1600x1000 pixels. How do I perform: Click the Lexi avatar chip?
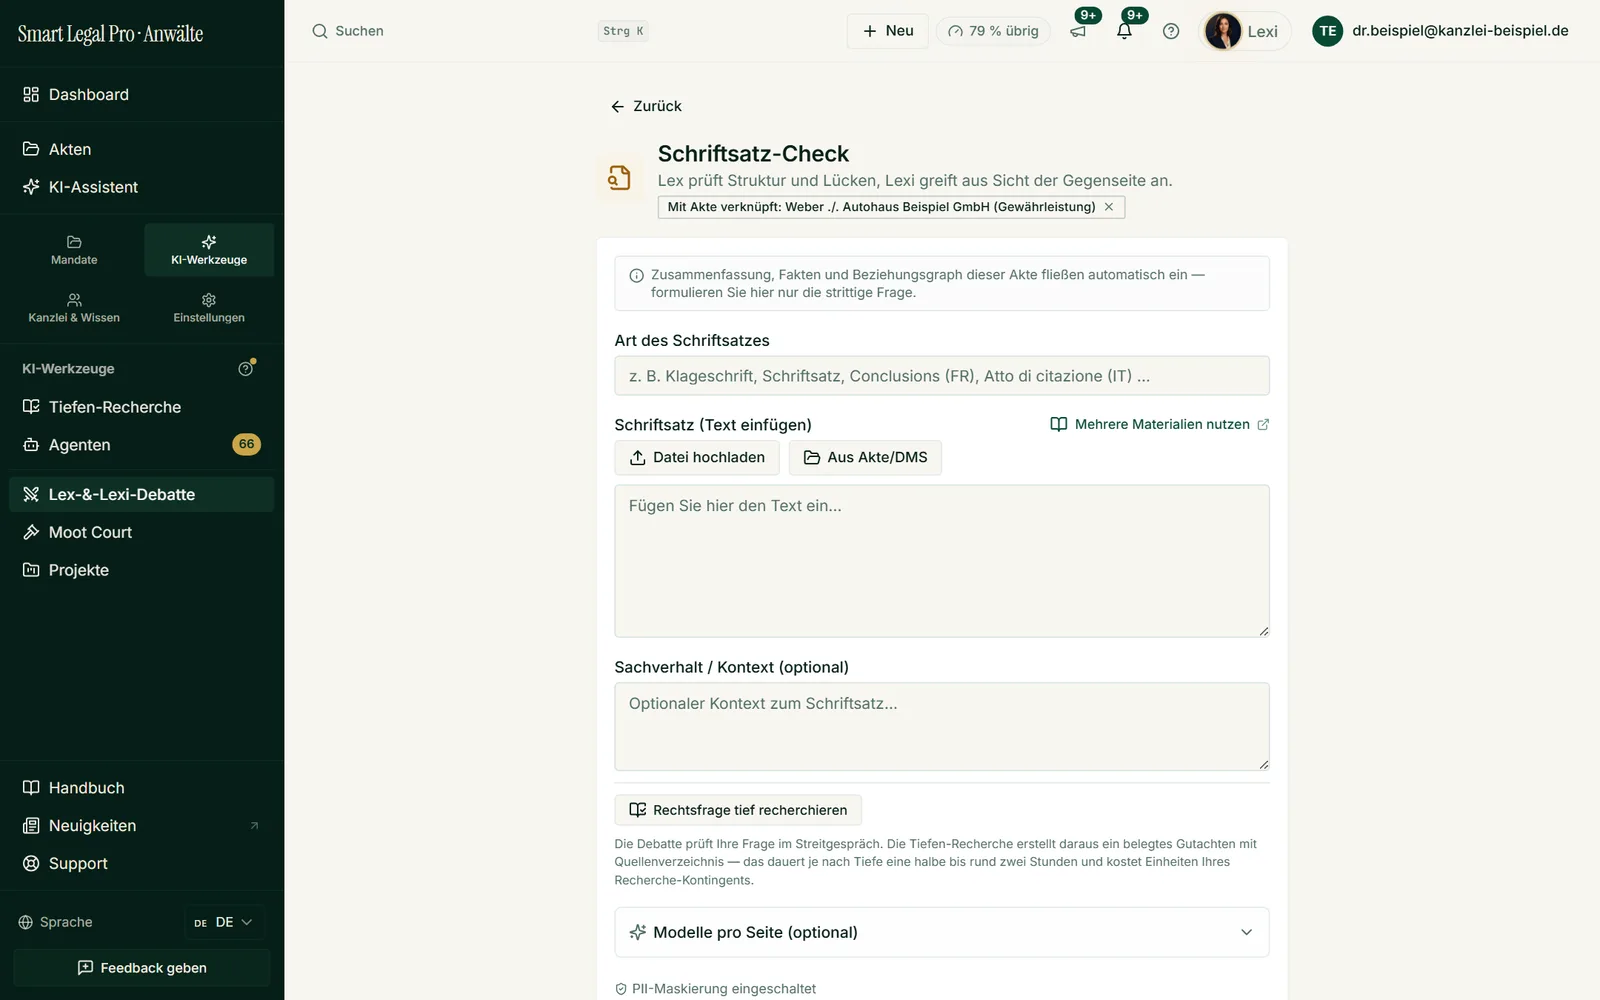[x=1245, y=31]
